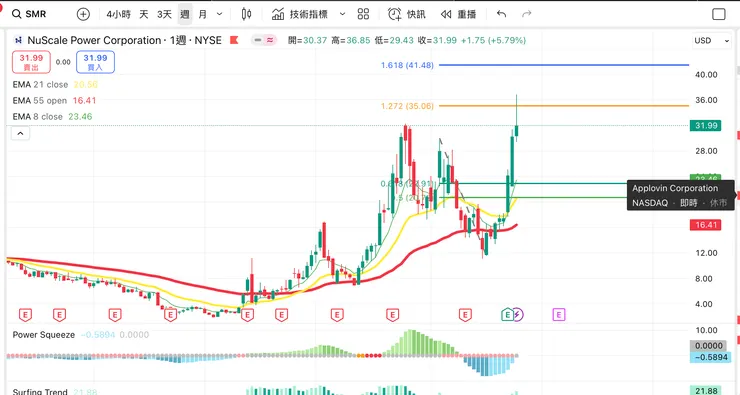Select the Power Squeeze indicator label
This screenshot has width=740, height=395.
coord(43,335)
